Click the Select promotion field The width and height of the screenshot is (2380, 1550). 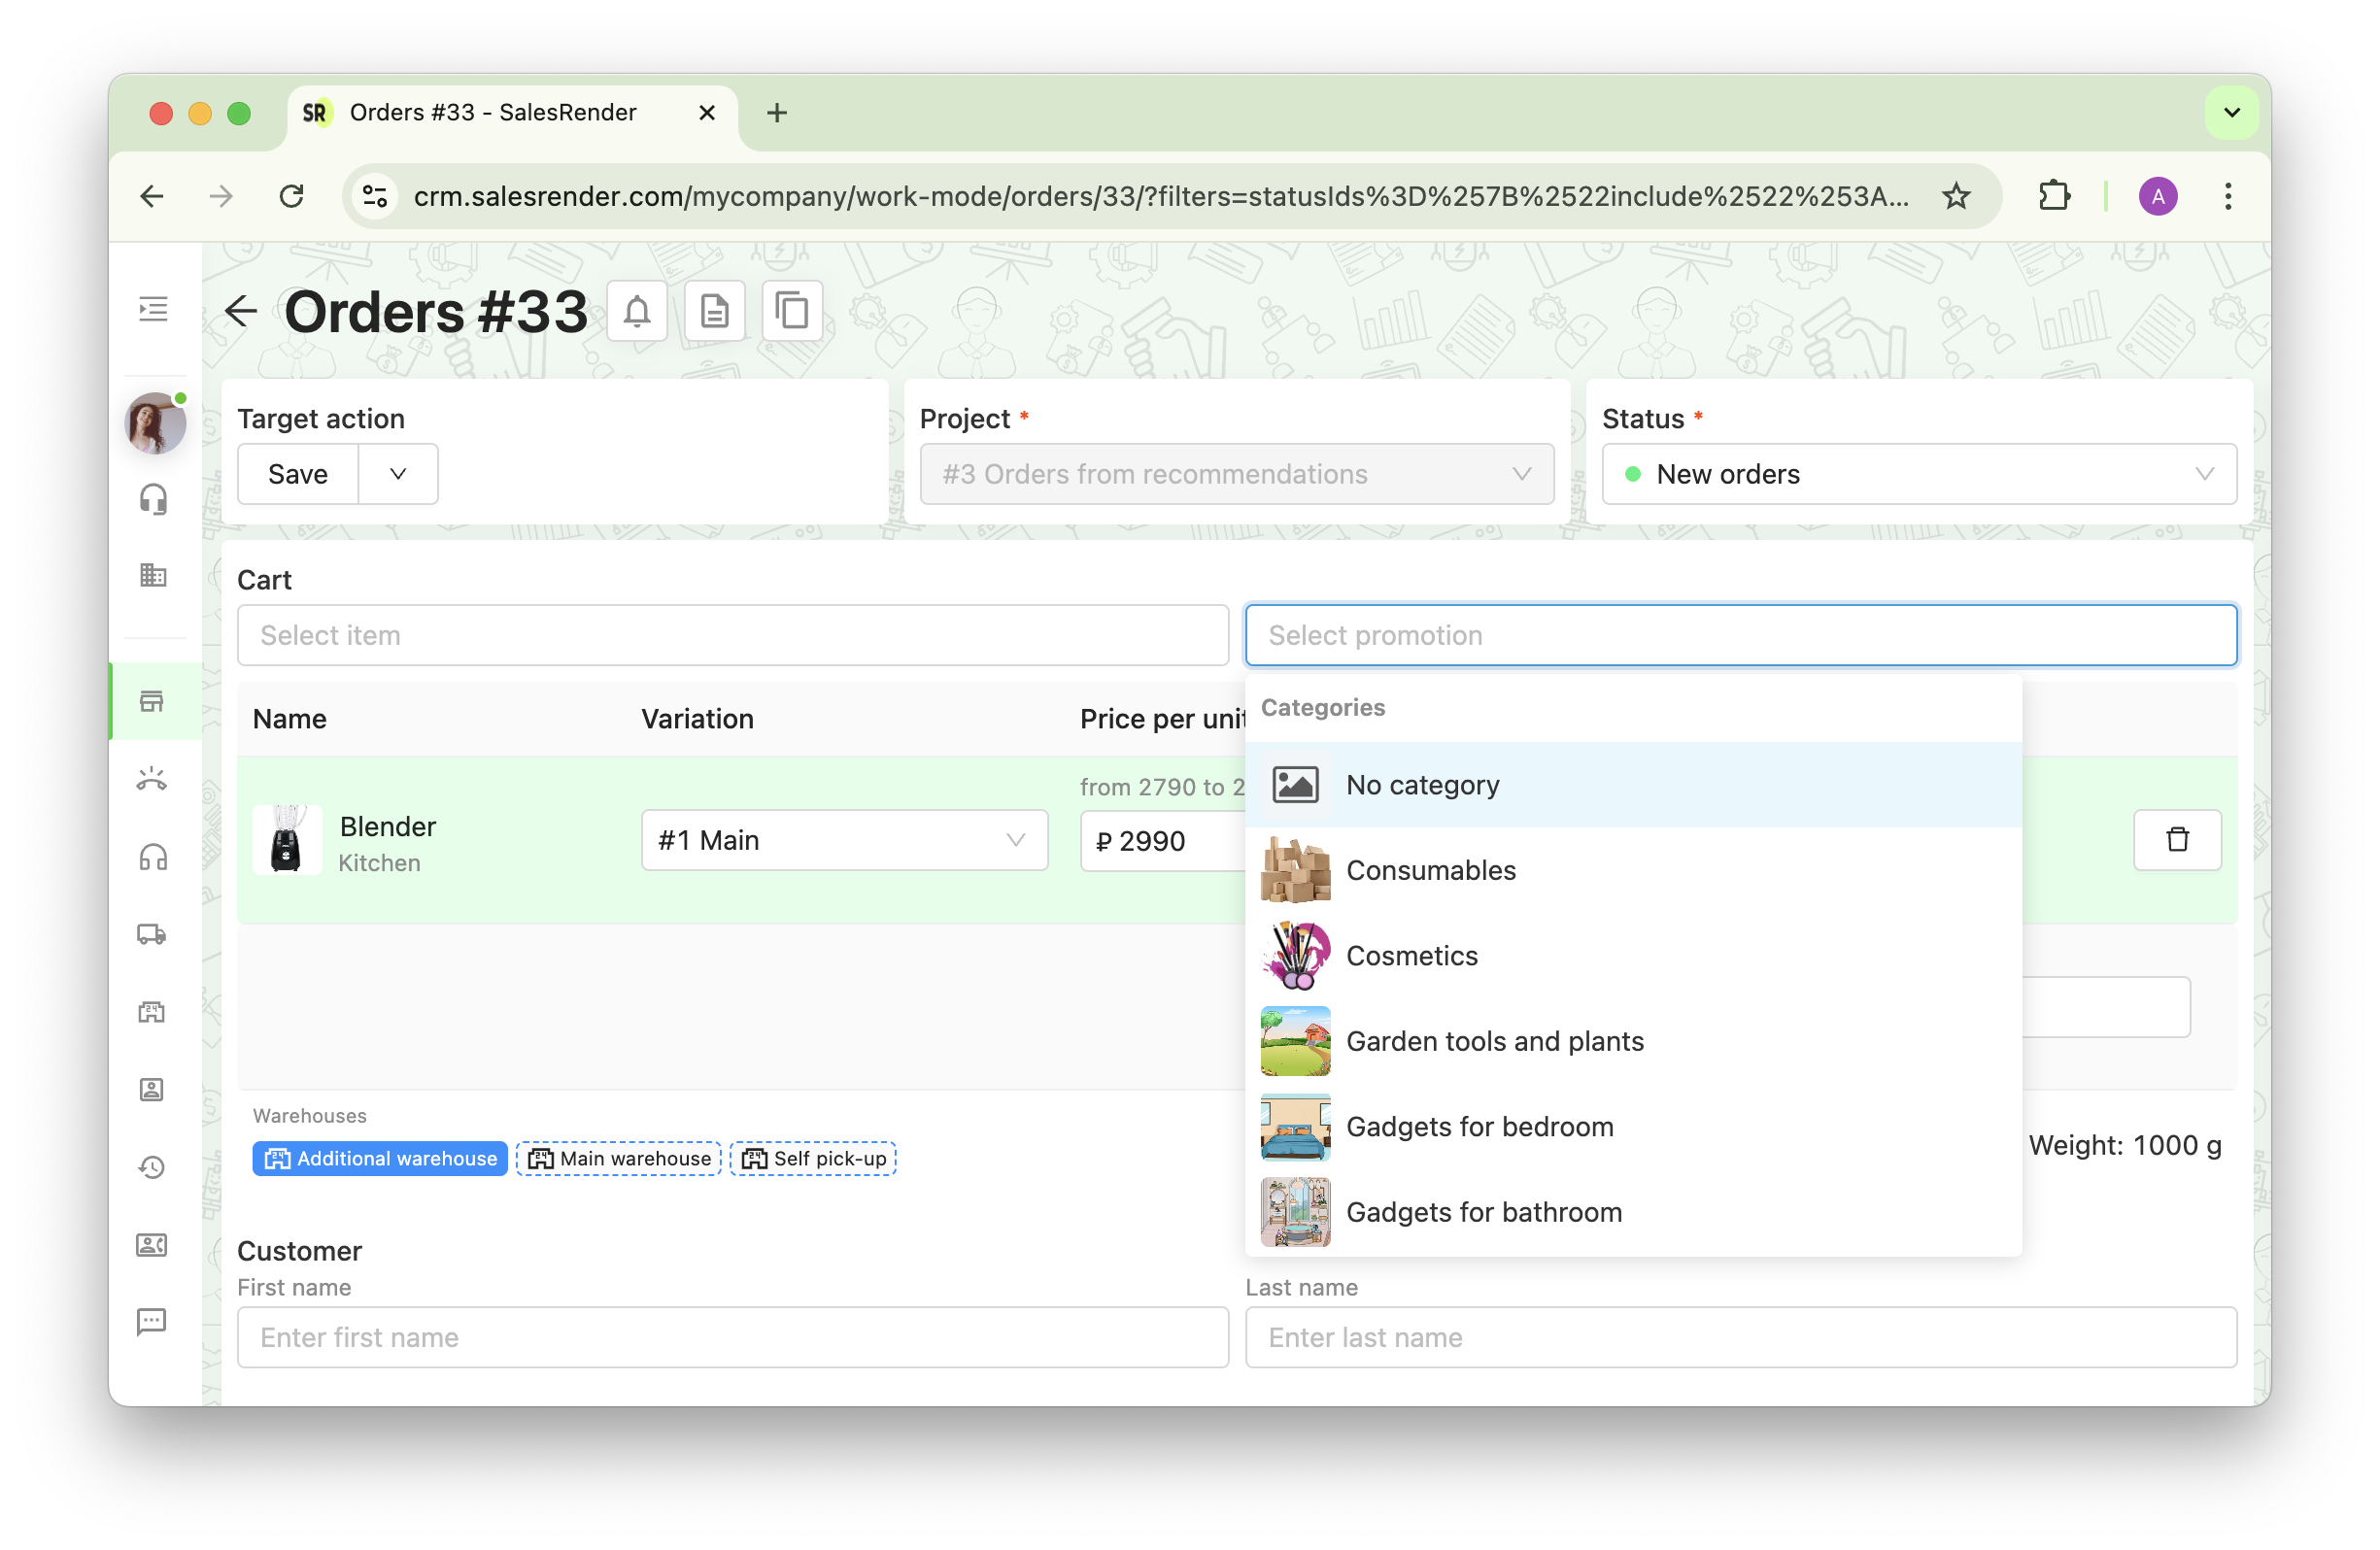[1741, 635]
